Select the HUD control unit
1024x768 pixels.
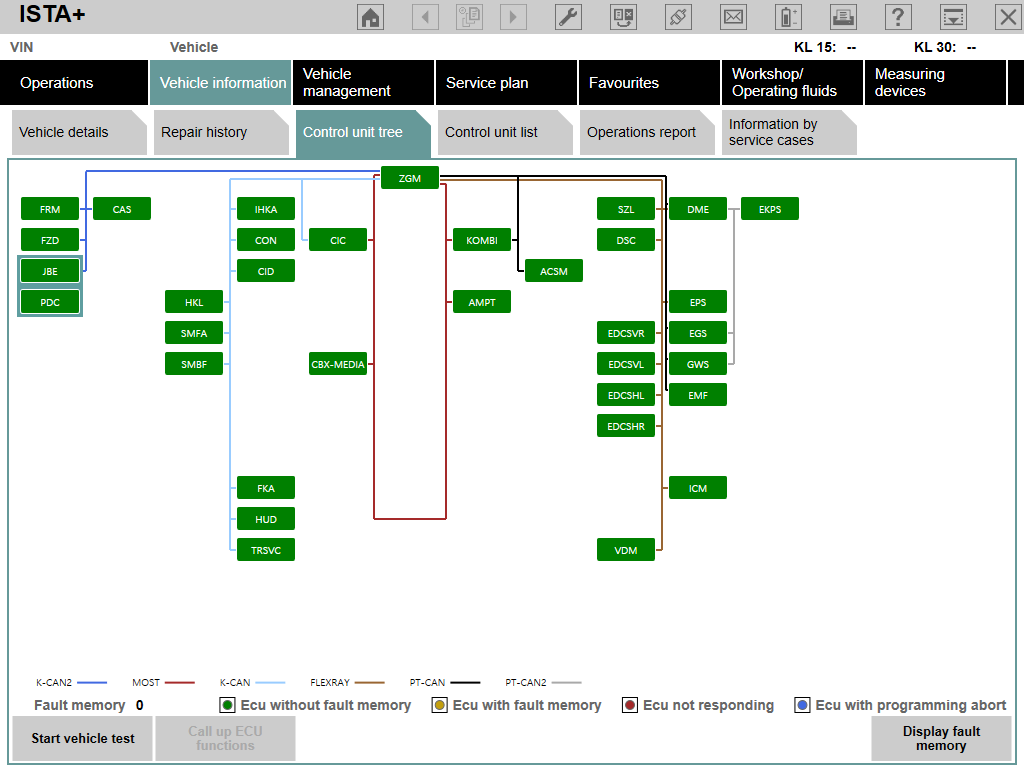(x=266, y=519)
